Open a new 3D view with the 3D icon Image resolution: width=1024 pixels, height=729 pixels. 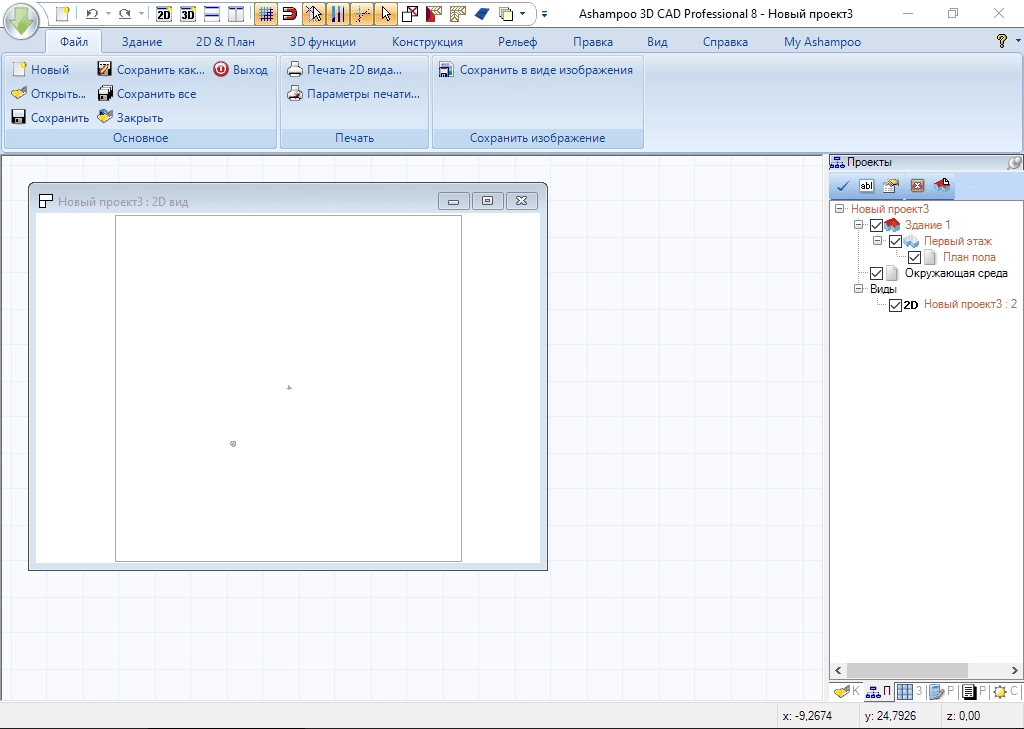[x=188, y=14]
